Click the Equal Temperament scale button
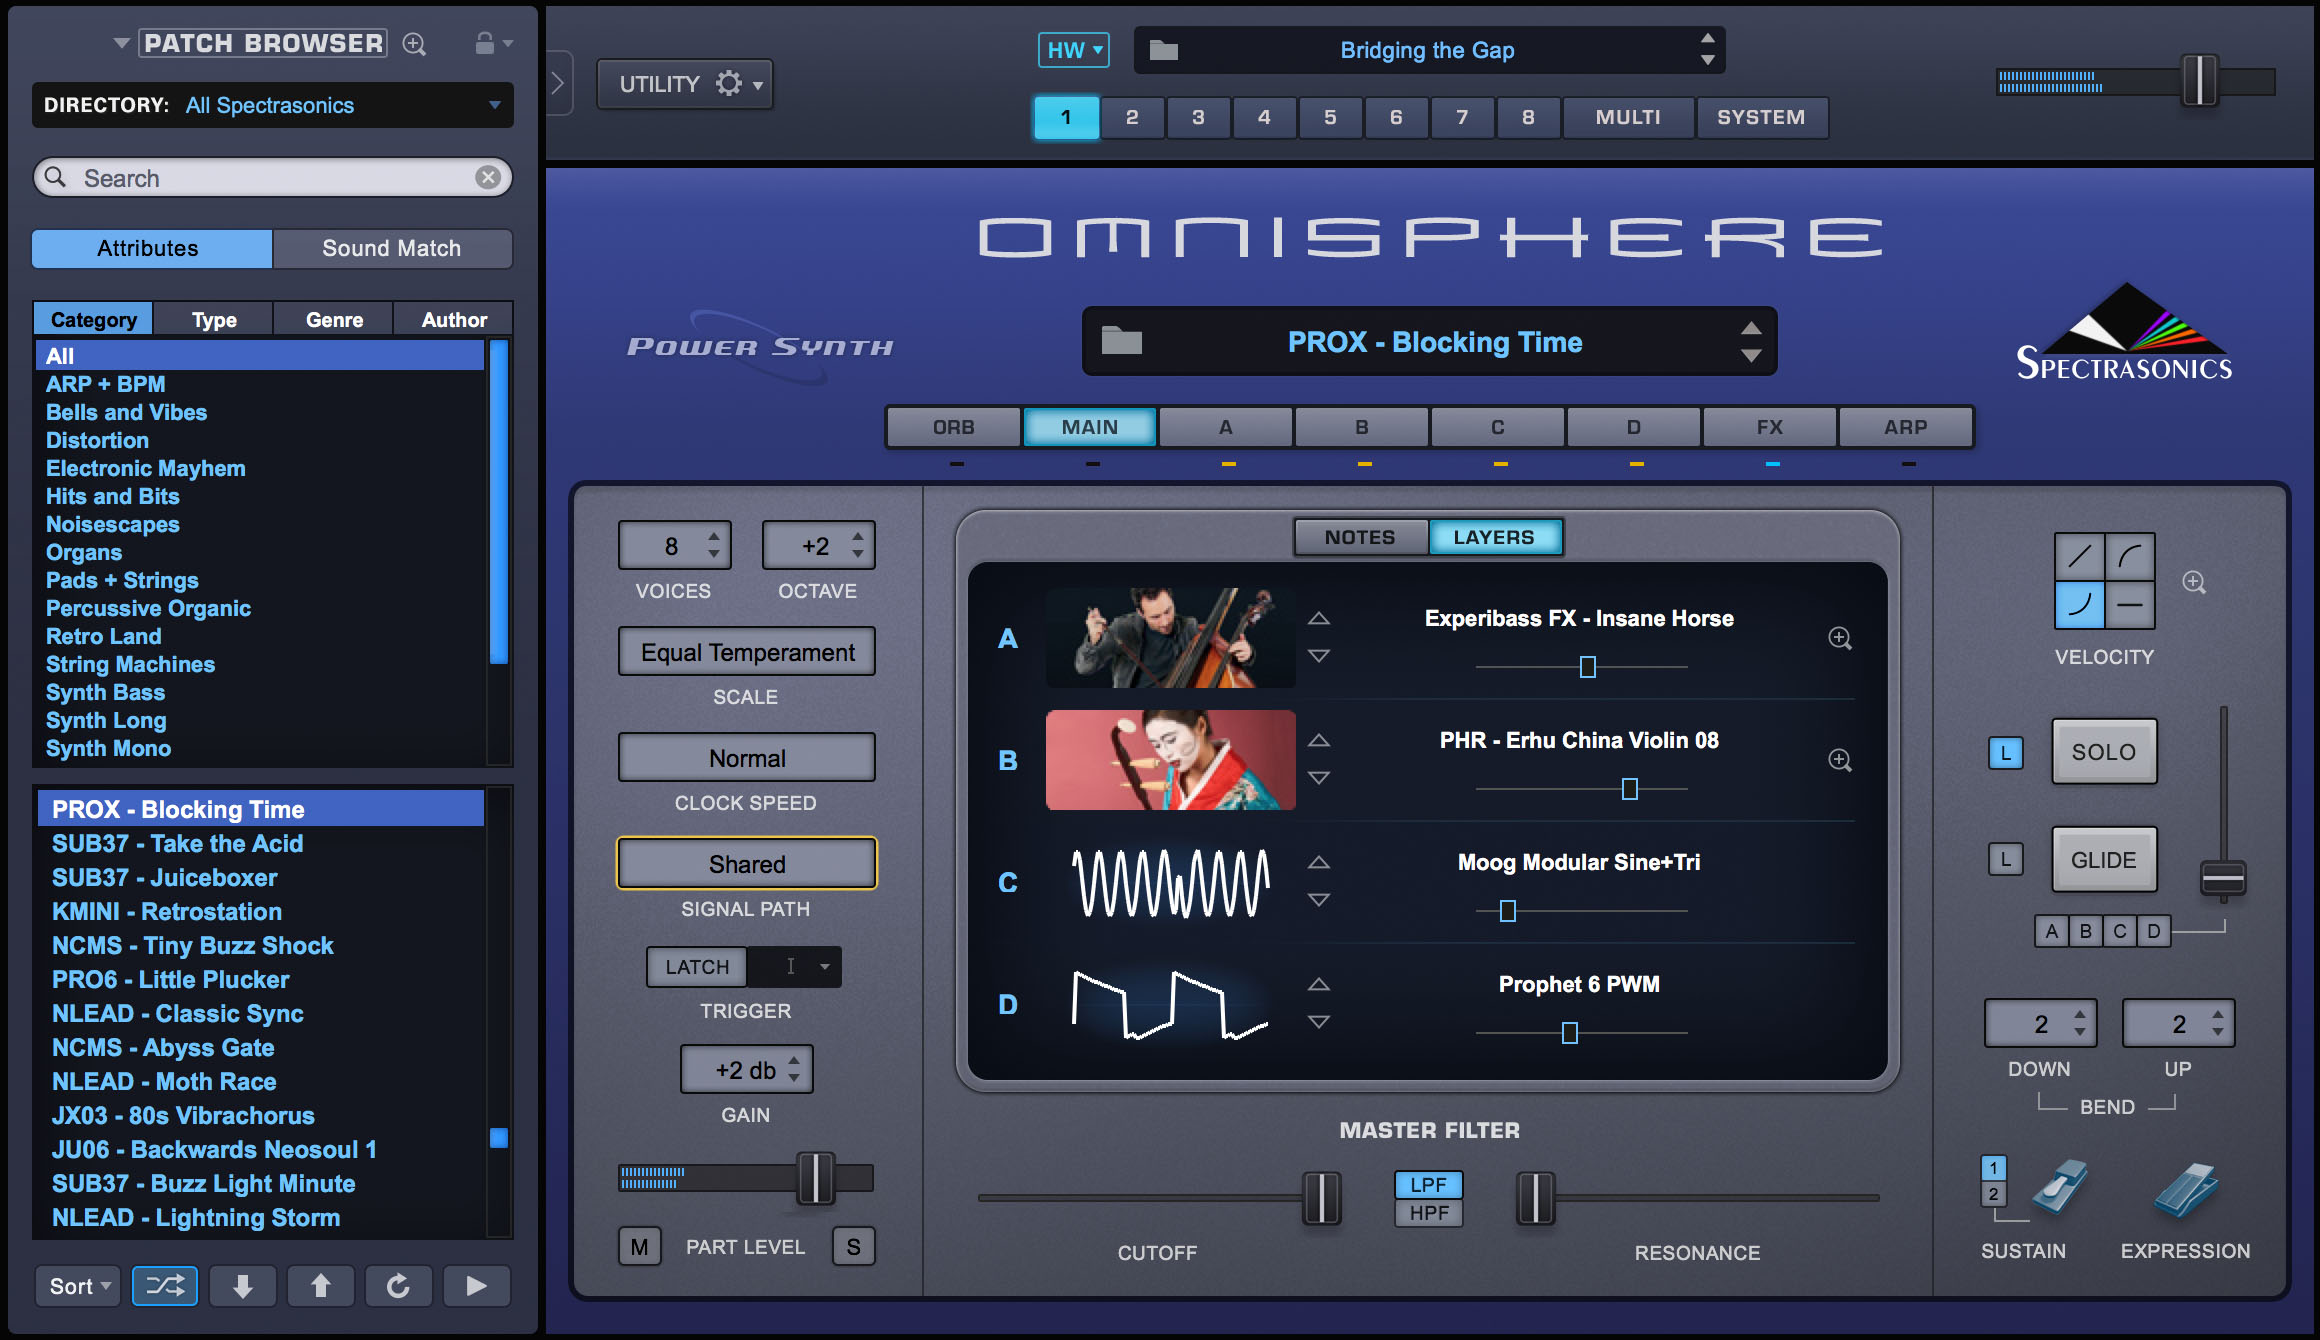This screenshot has width=2320, height=1340. coord(746,651)
